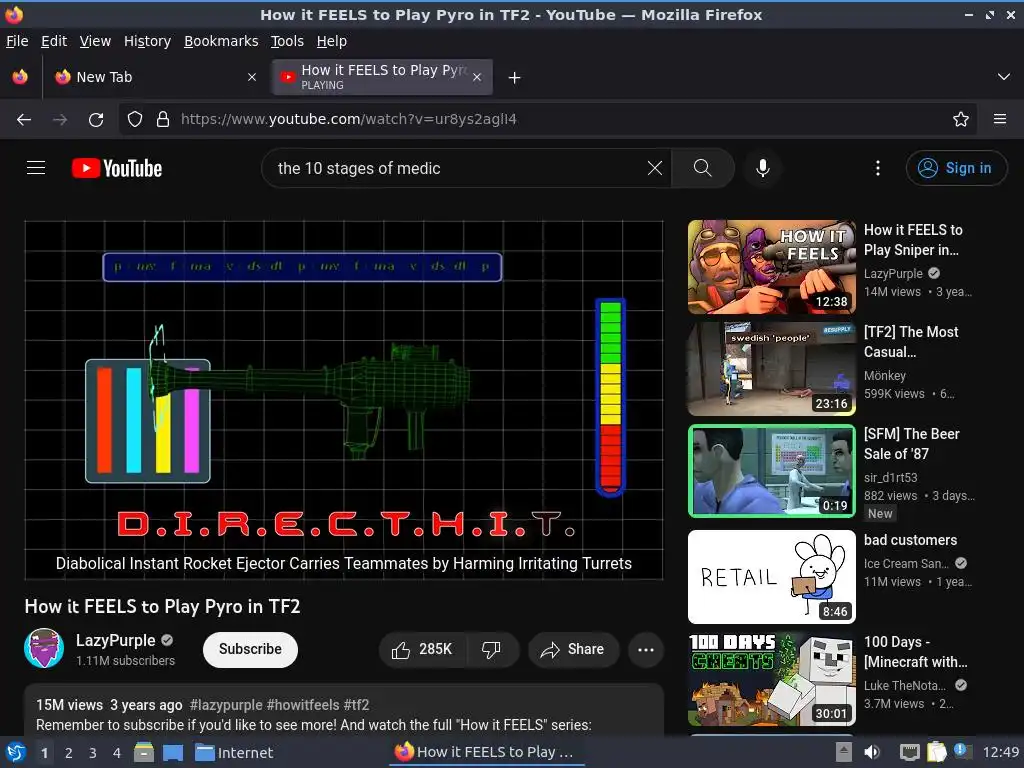This screenshot has width=1024, height=768.
Task: Open 100 Days Minecraft video thumbnail
Action: click(x=772, y=679)
